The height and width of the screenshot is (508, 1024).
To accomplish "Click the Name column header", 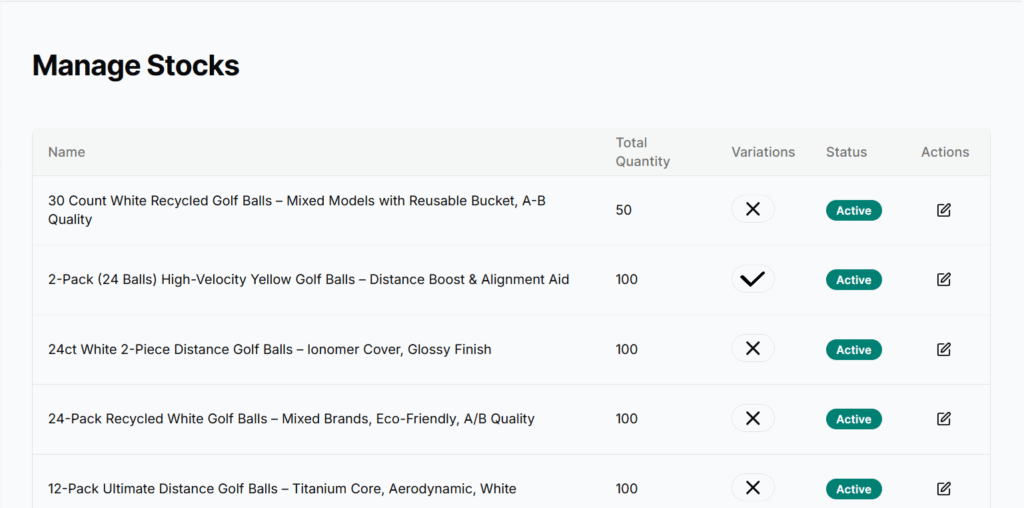I will (67, 152).
